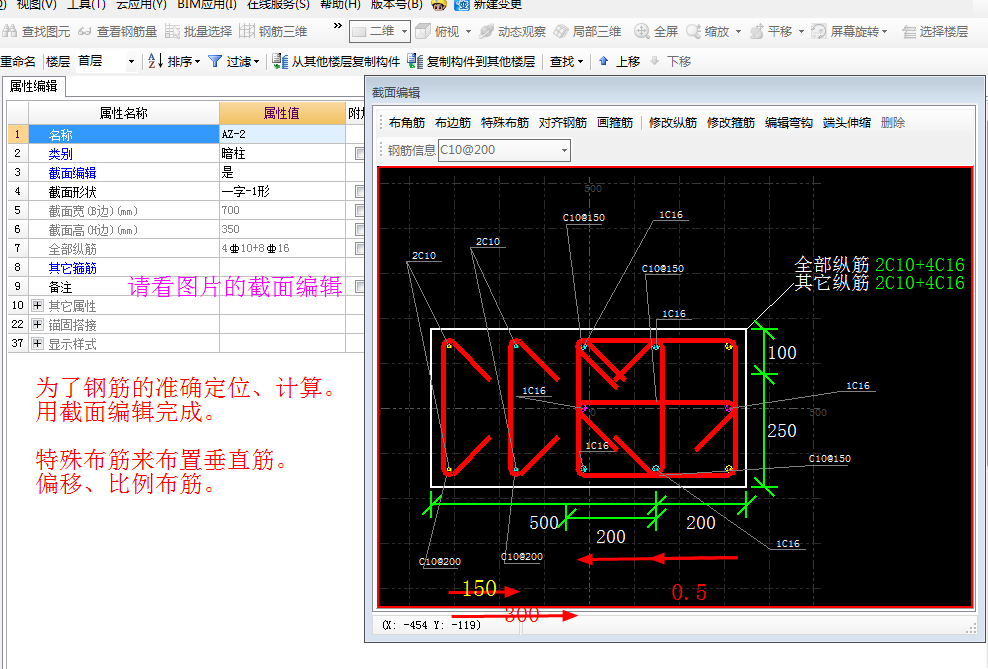Open the BIM应用(I) menu
Screen dimensions: 988x669
pyautogui.click(x=207, y=4)
